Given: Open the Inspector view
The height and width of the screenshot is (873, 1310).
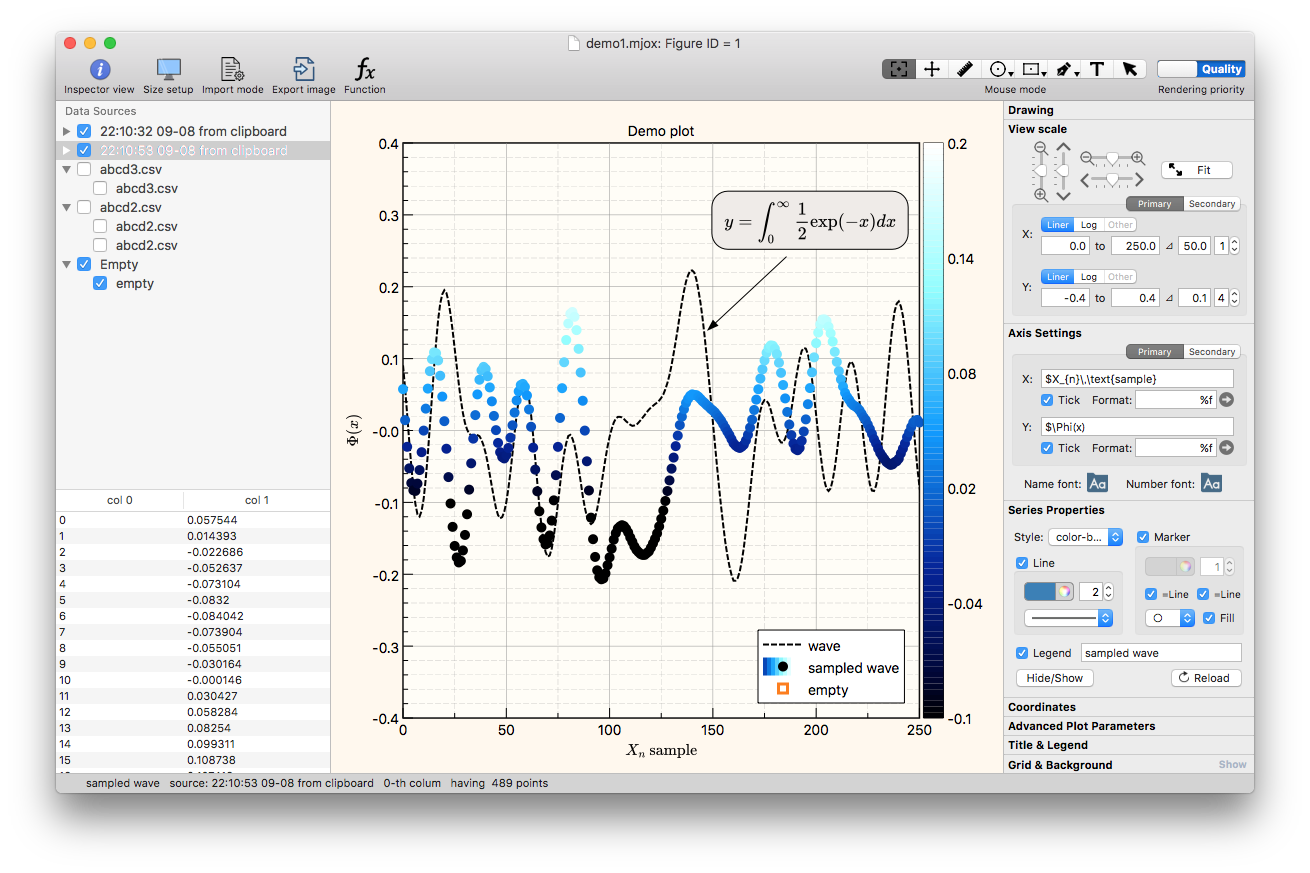Looking at the screenshot, I should [x=99, y=76].
